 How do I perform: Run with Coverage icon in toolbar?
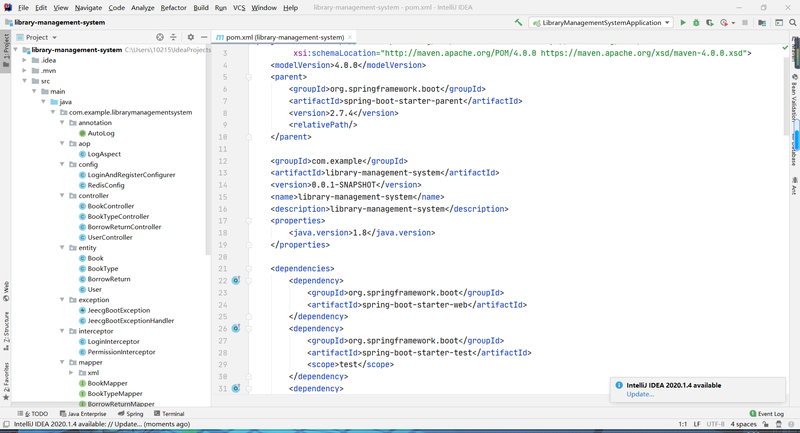[x=710, y=22]
